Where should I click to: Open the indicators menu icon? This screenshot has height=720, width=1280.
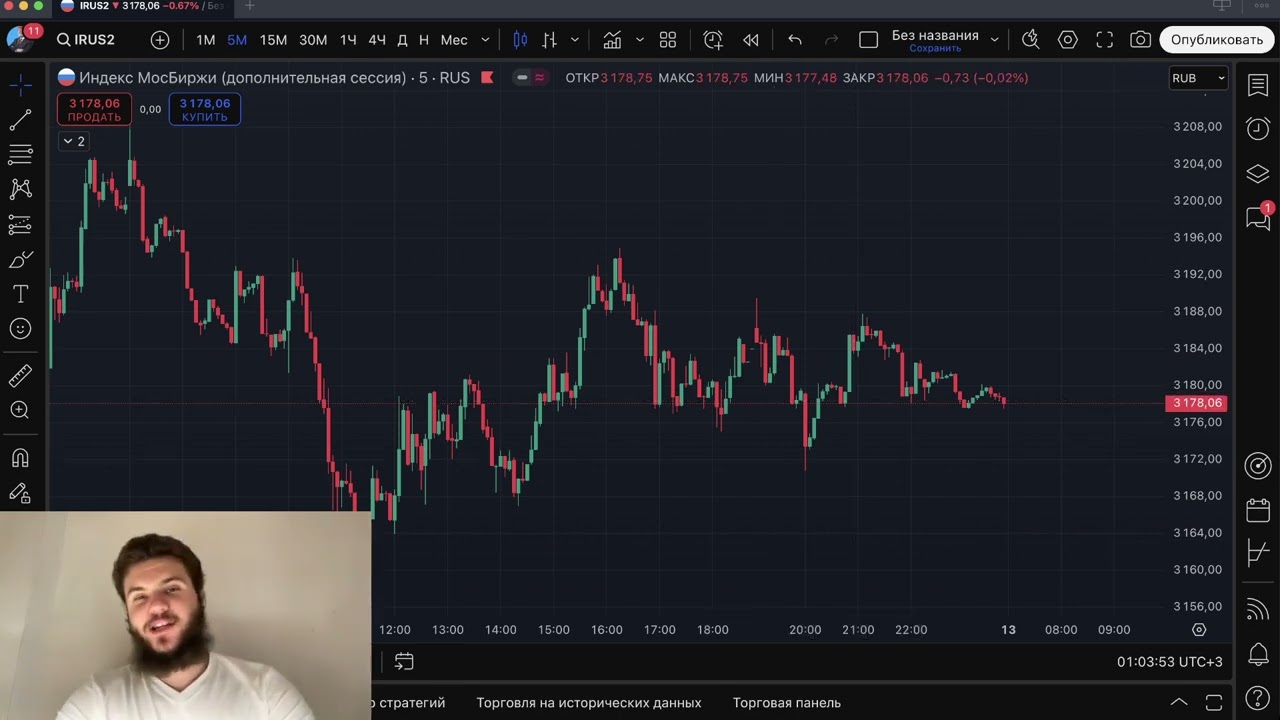tap(612, 40)
